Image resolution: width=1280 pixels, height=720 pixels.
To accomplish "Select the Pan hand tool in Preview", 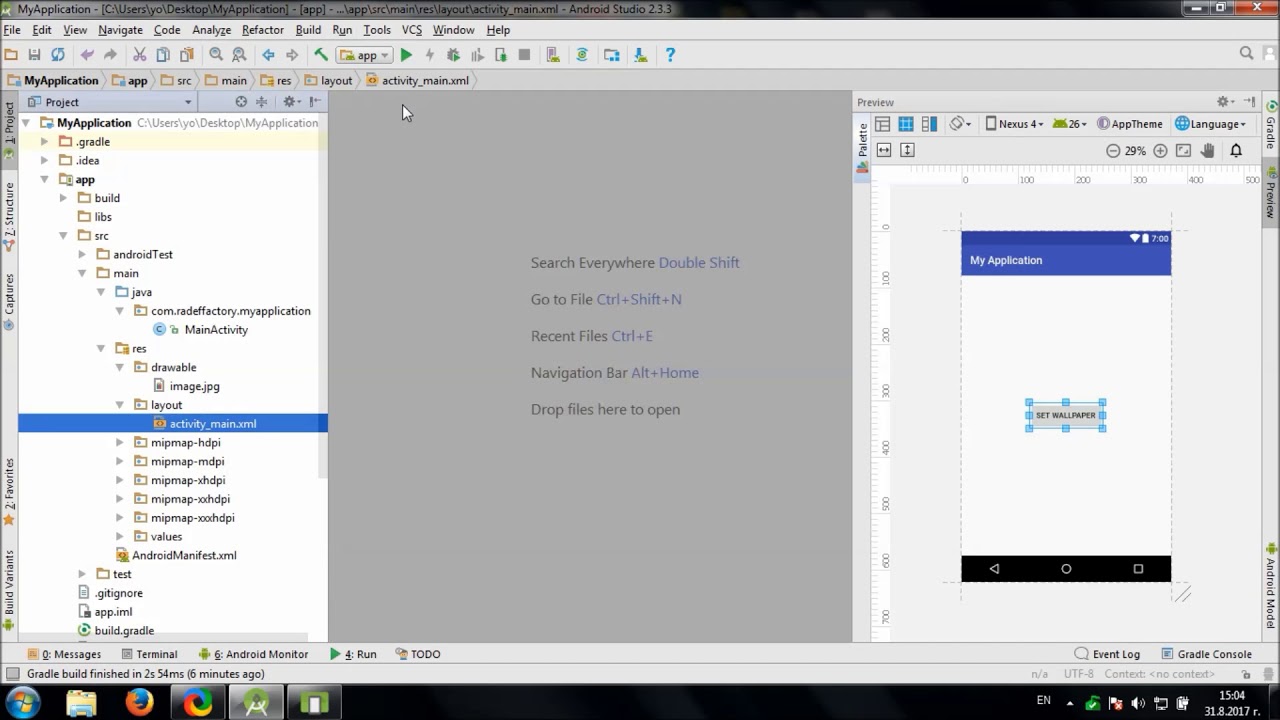I will point(1208,151).
